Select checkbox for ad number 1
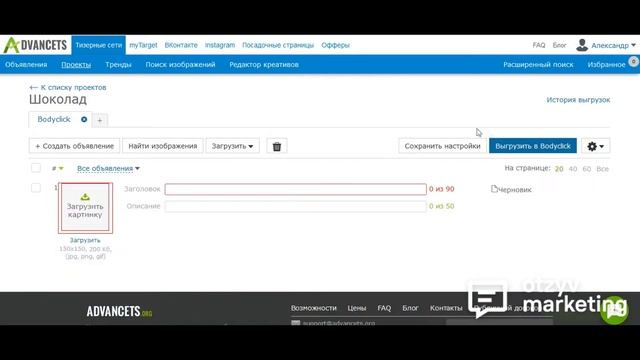The width and height of the screenshot is (640, 360). click(36, 188)
